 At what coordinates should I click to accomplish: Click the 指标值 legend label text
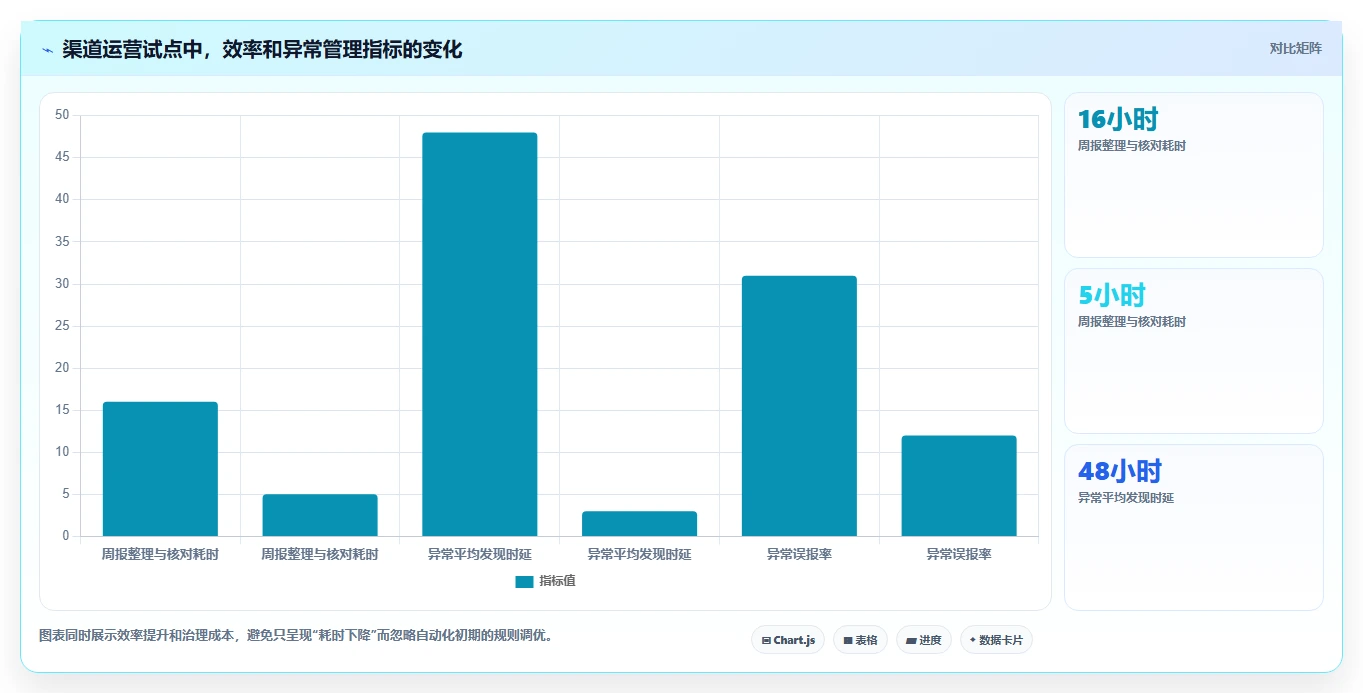[x=557, y=582]
